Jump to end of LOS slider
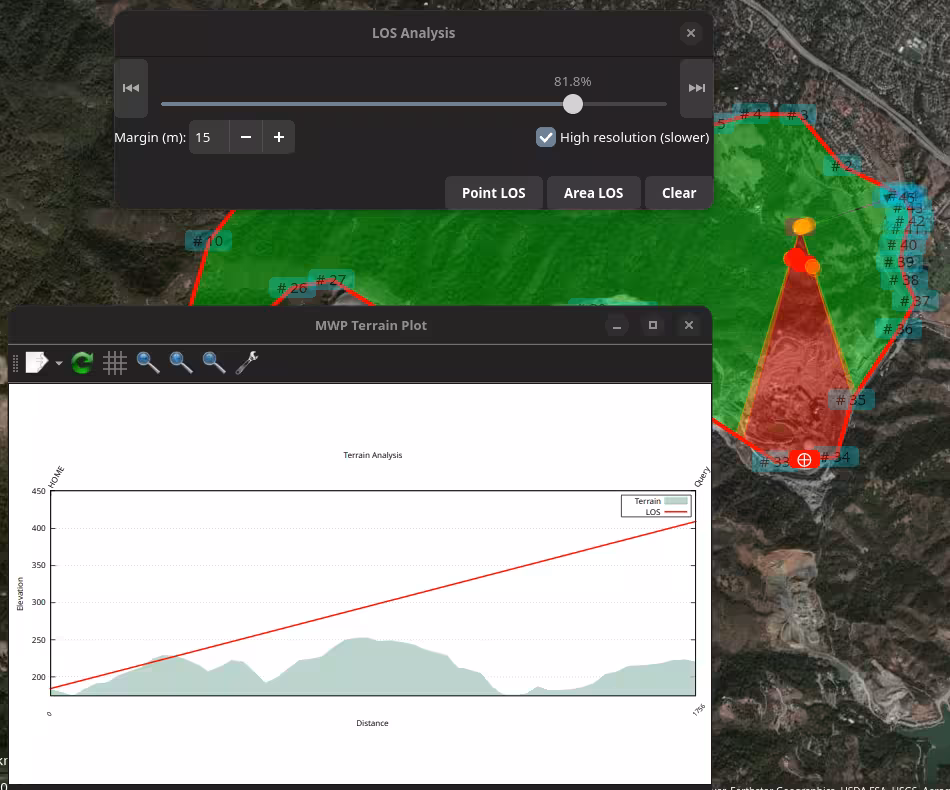 tap(696, 88)
